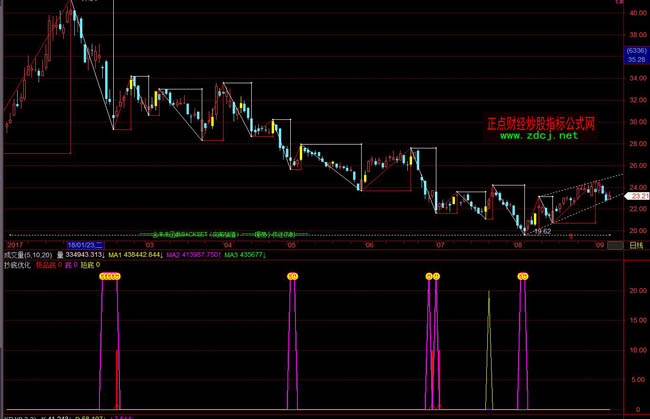Click the 抄底优化 indicator name
The image size is (650, 419).
click(x=16, y=265)
